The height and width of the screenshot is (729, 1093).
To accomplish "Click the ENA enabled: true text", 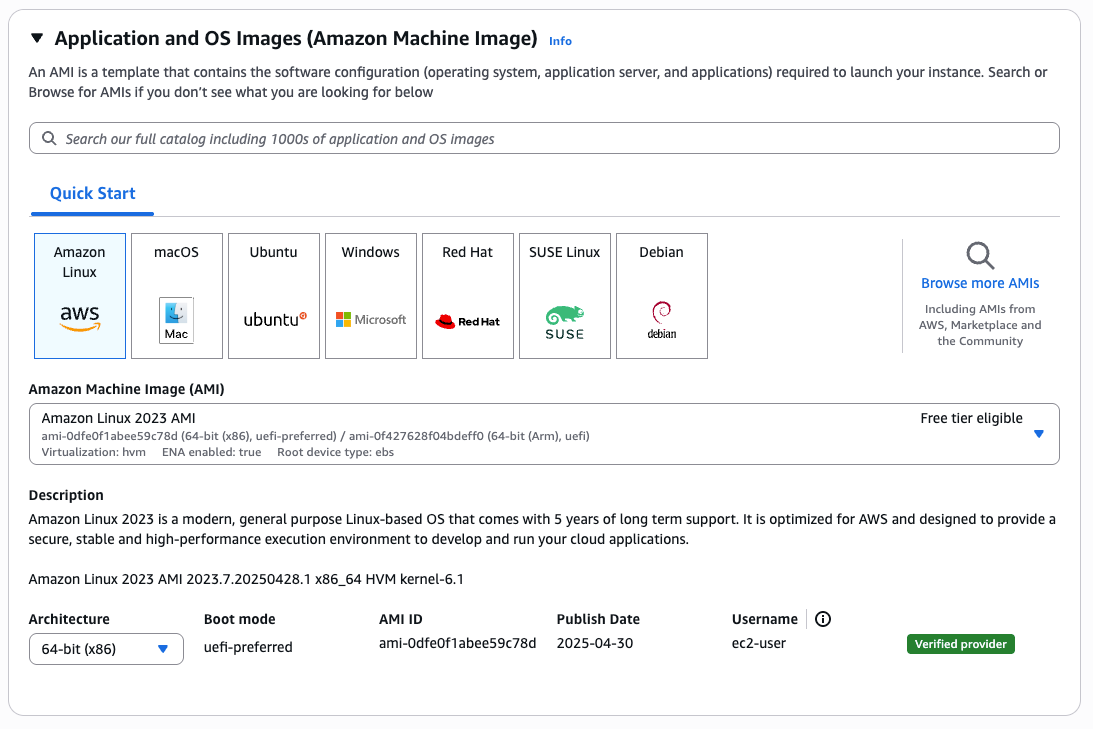I will (x=211, y=452).
